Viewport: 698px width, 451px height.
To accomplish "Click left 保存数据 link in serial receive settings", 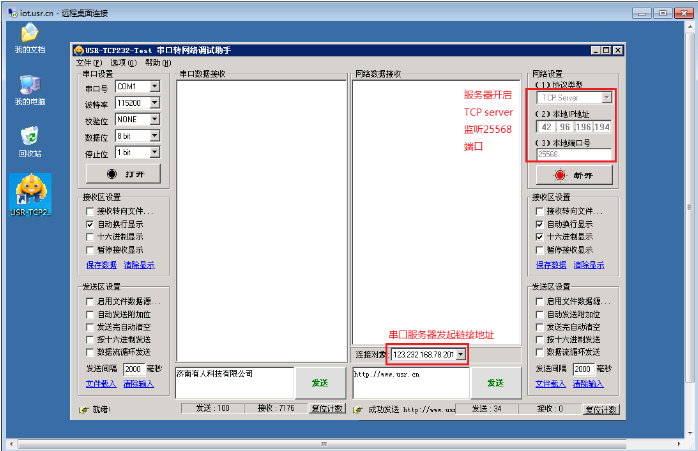I will tap(101, 265).
